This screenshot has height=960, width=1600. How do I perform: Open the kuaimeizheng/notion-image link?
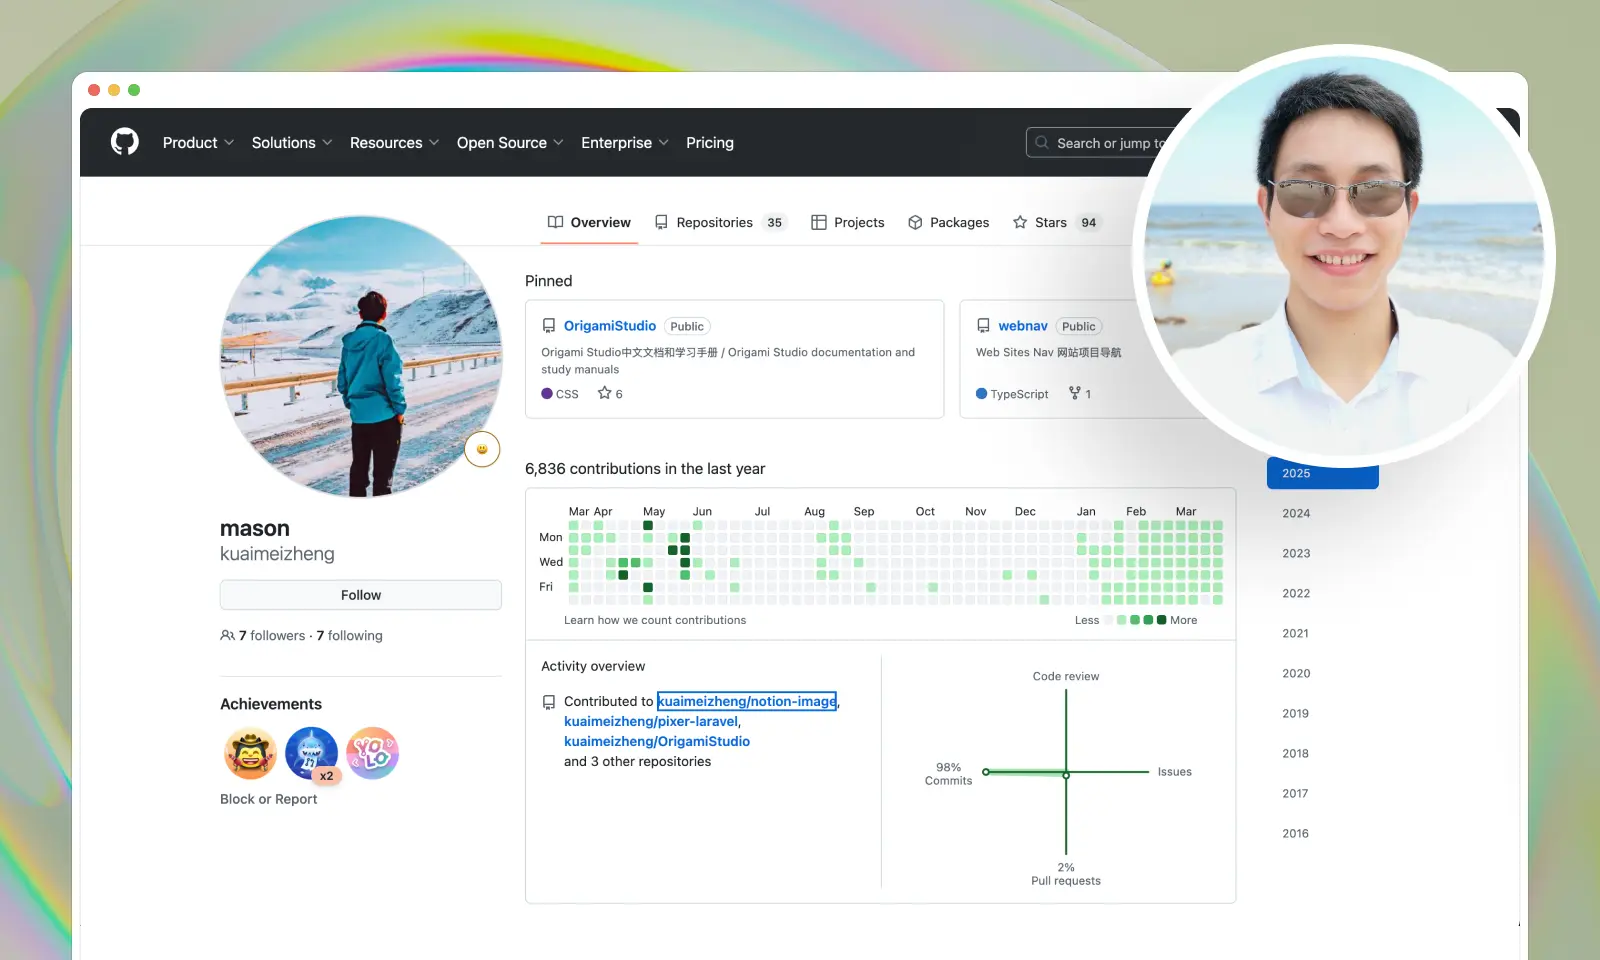click(x=747, y=701)
